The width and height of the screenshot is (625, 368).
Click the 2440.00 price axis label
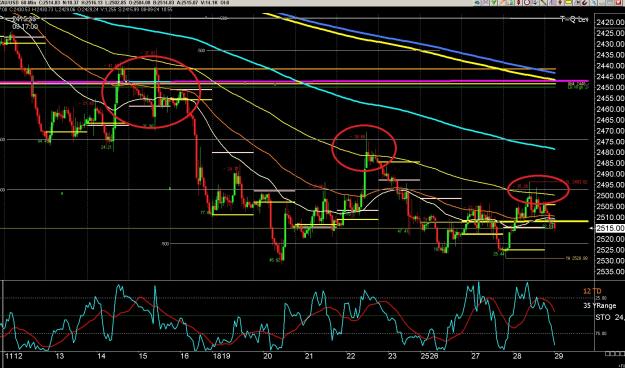(611, 66)
